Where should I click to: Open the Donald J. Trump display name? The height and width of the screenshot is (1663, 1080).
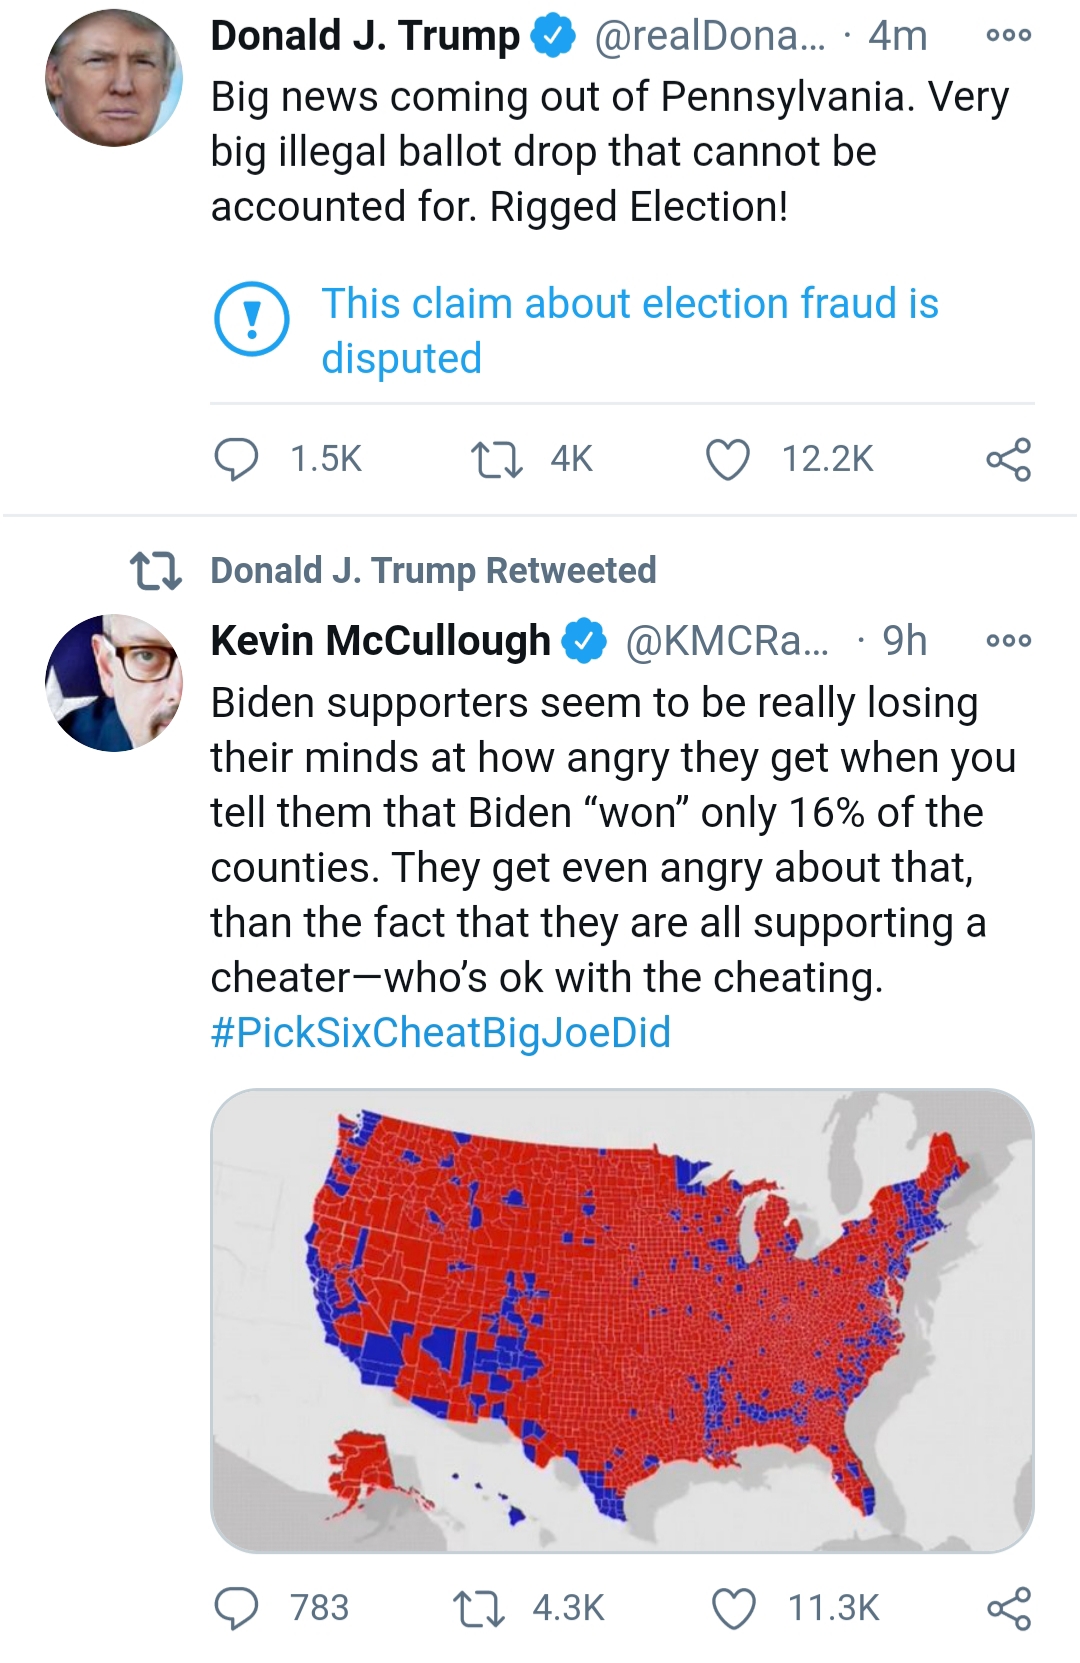(x=365, y=36)
